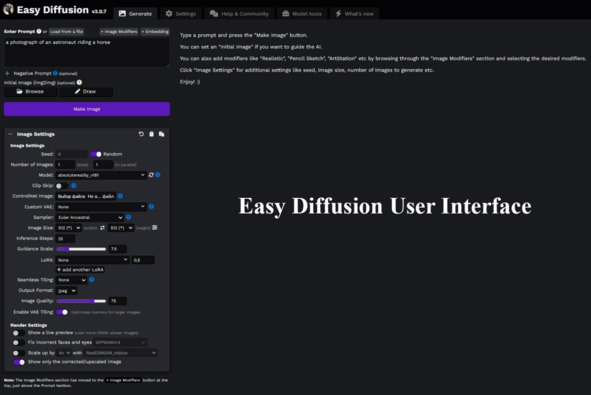Adjust the Guidance Scale slider
Viewport: 591px width, 395px height.
81,249
